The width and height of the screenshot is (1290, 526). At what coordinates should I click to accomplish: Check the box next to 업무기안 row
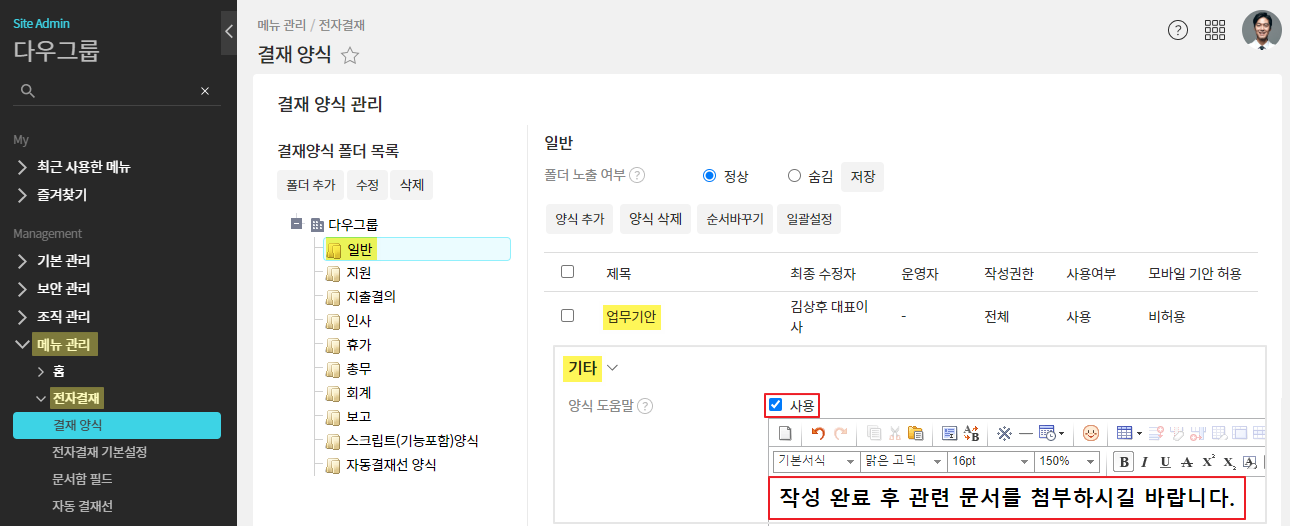[568, 316]
